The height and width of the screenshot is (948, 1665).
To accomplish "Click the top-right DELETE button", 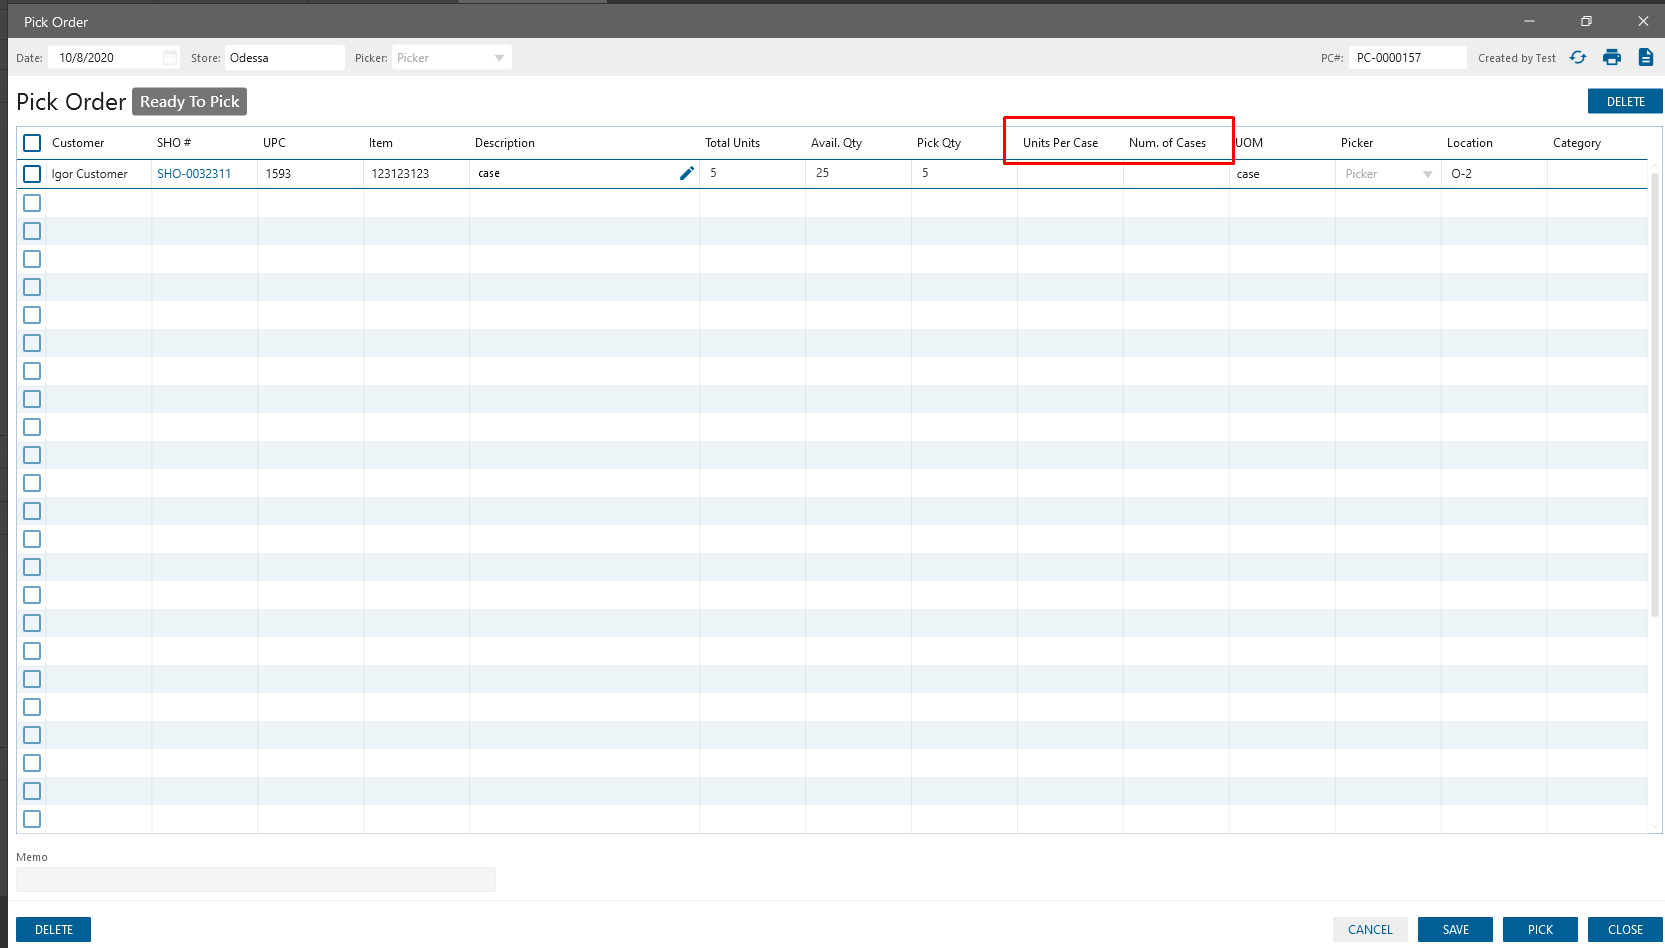I will point(1625,102).
